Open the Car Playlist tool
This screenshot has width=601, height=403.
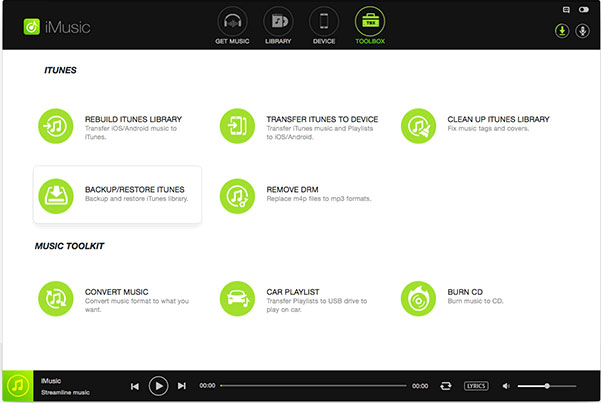click(236, 295)
